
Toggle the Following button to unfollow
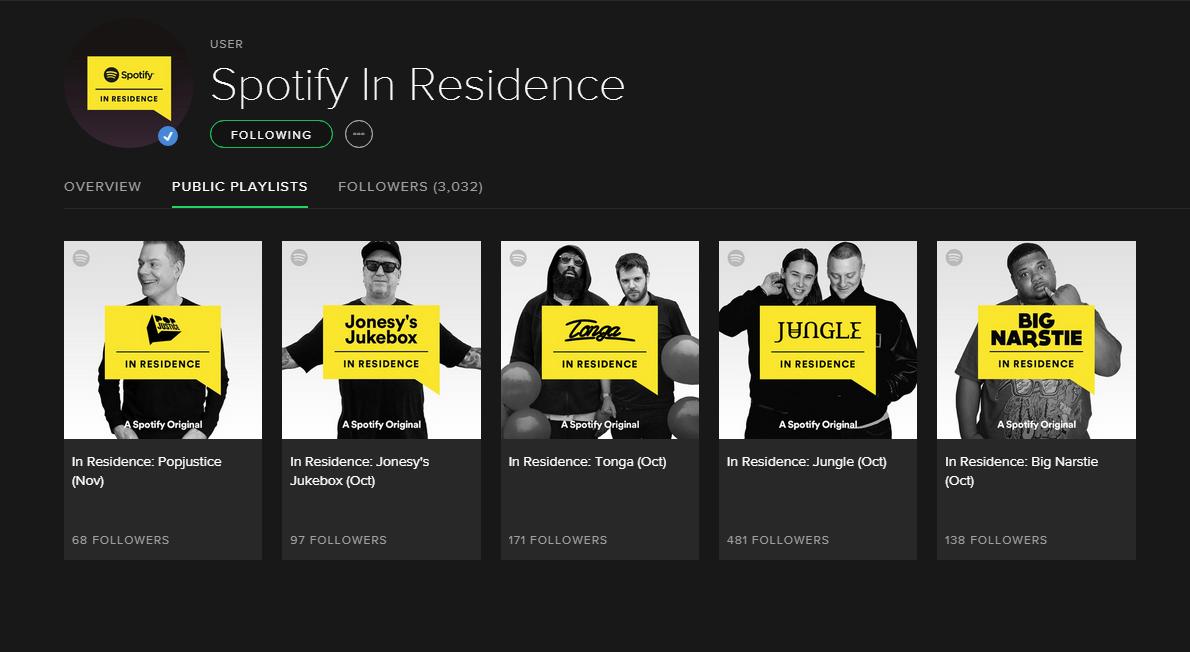tap(272, 134)
